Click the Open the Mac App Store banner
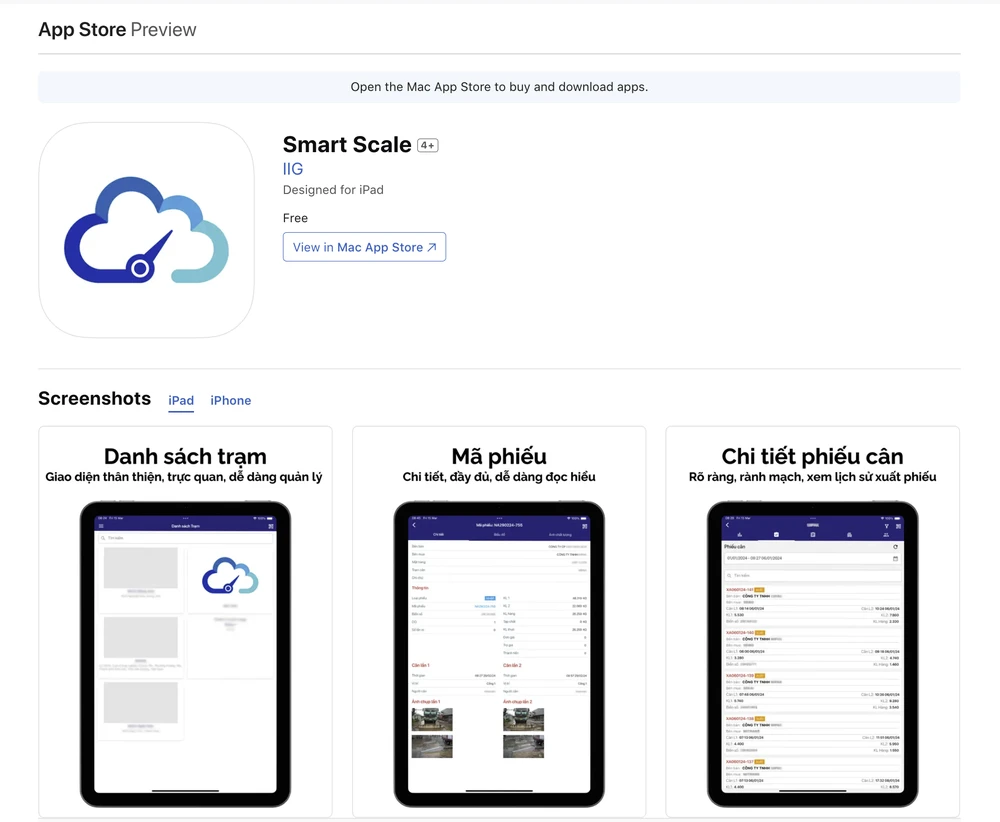 [x=499, y=87]
